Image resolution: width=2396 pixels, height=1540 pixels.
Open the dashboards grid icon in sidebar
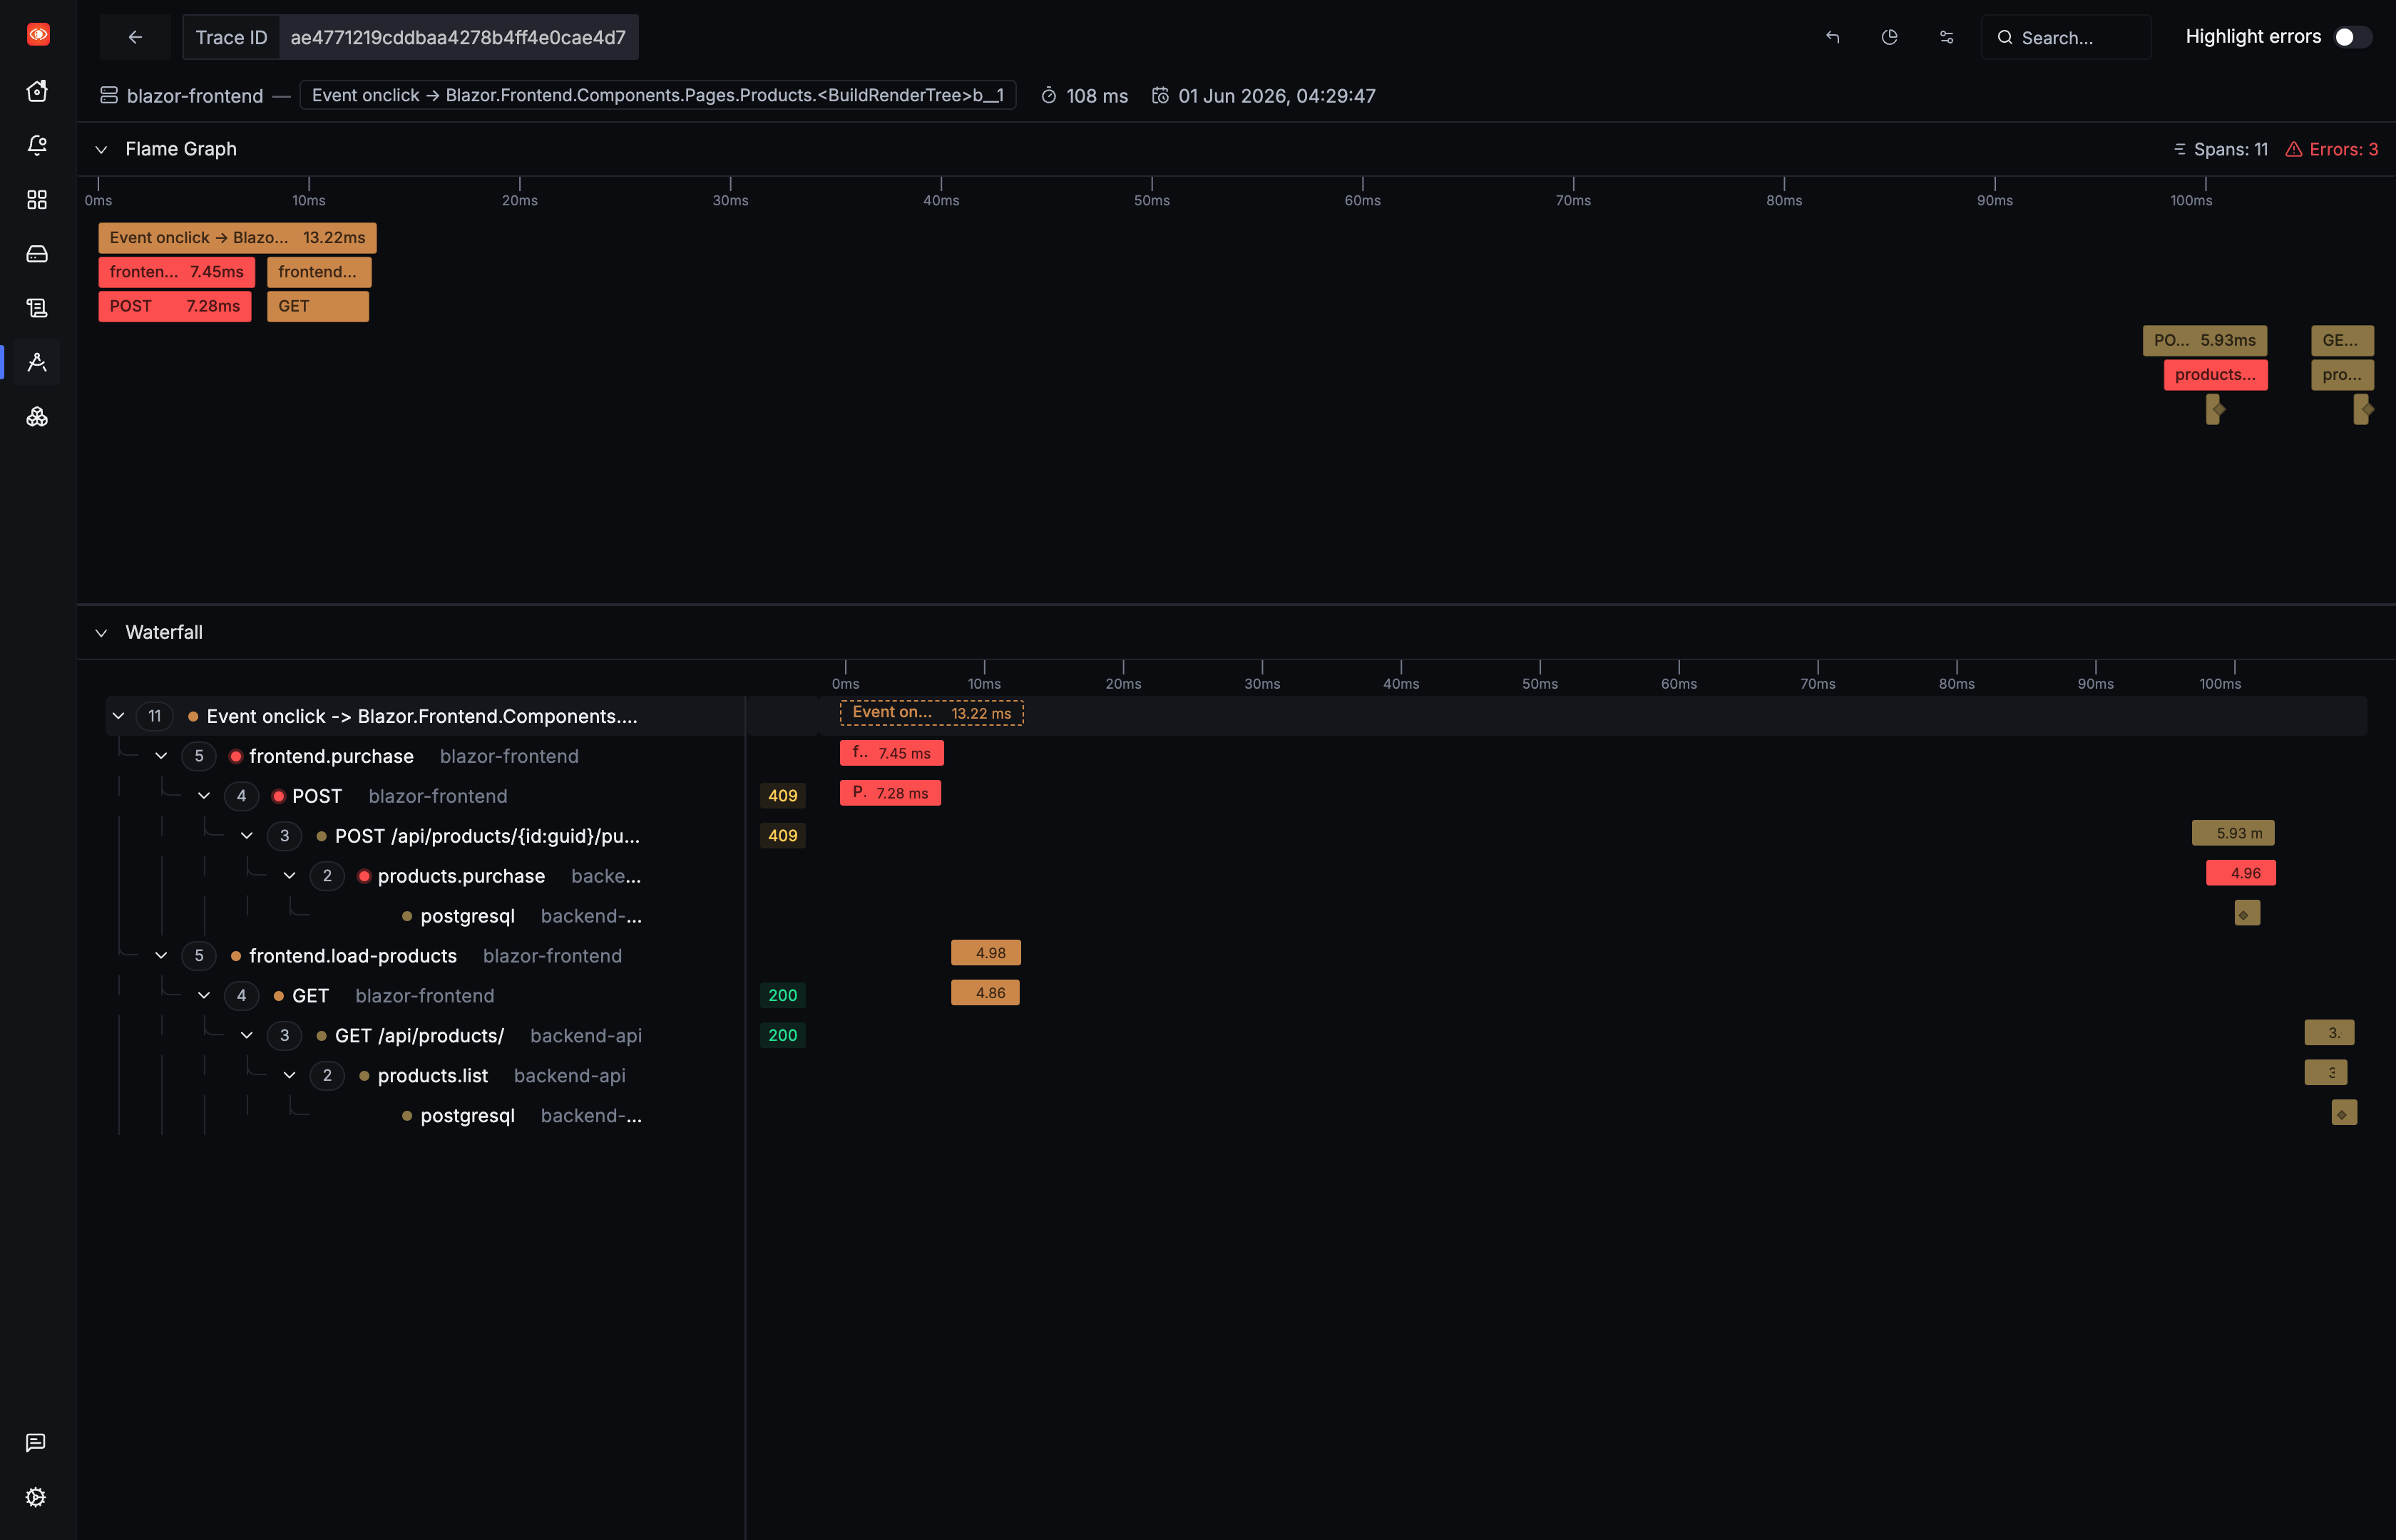[x=37, y=200]
